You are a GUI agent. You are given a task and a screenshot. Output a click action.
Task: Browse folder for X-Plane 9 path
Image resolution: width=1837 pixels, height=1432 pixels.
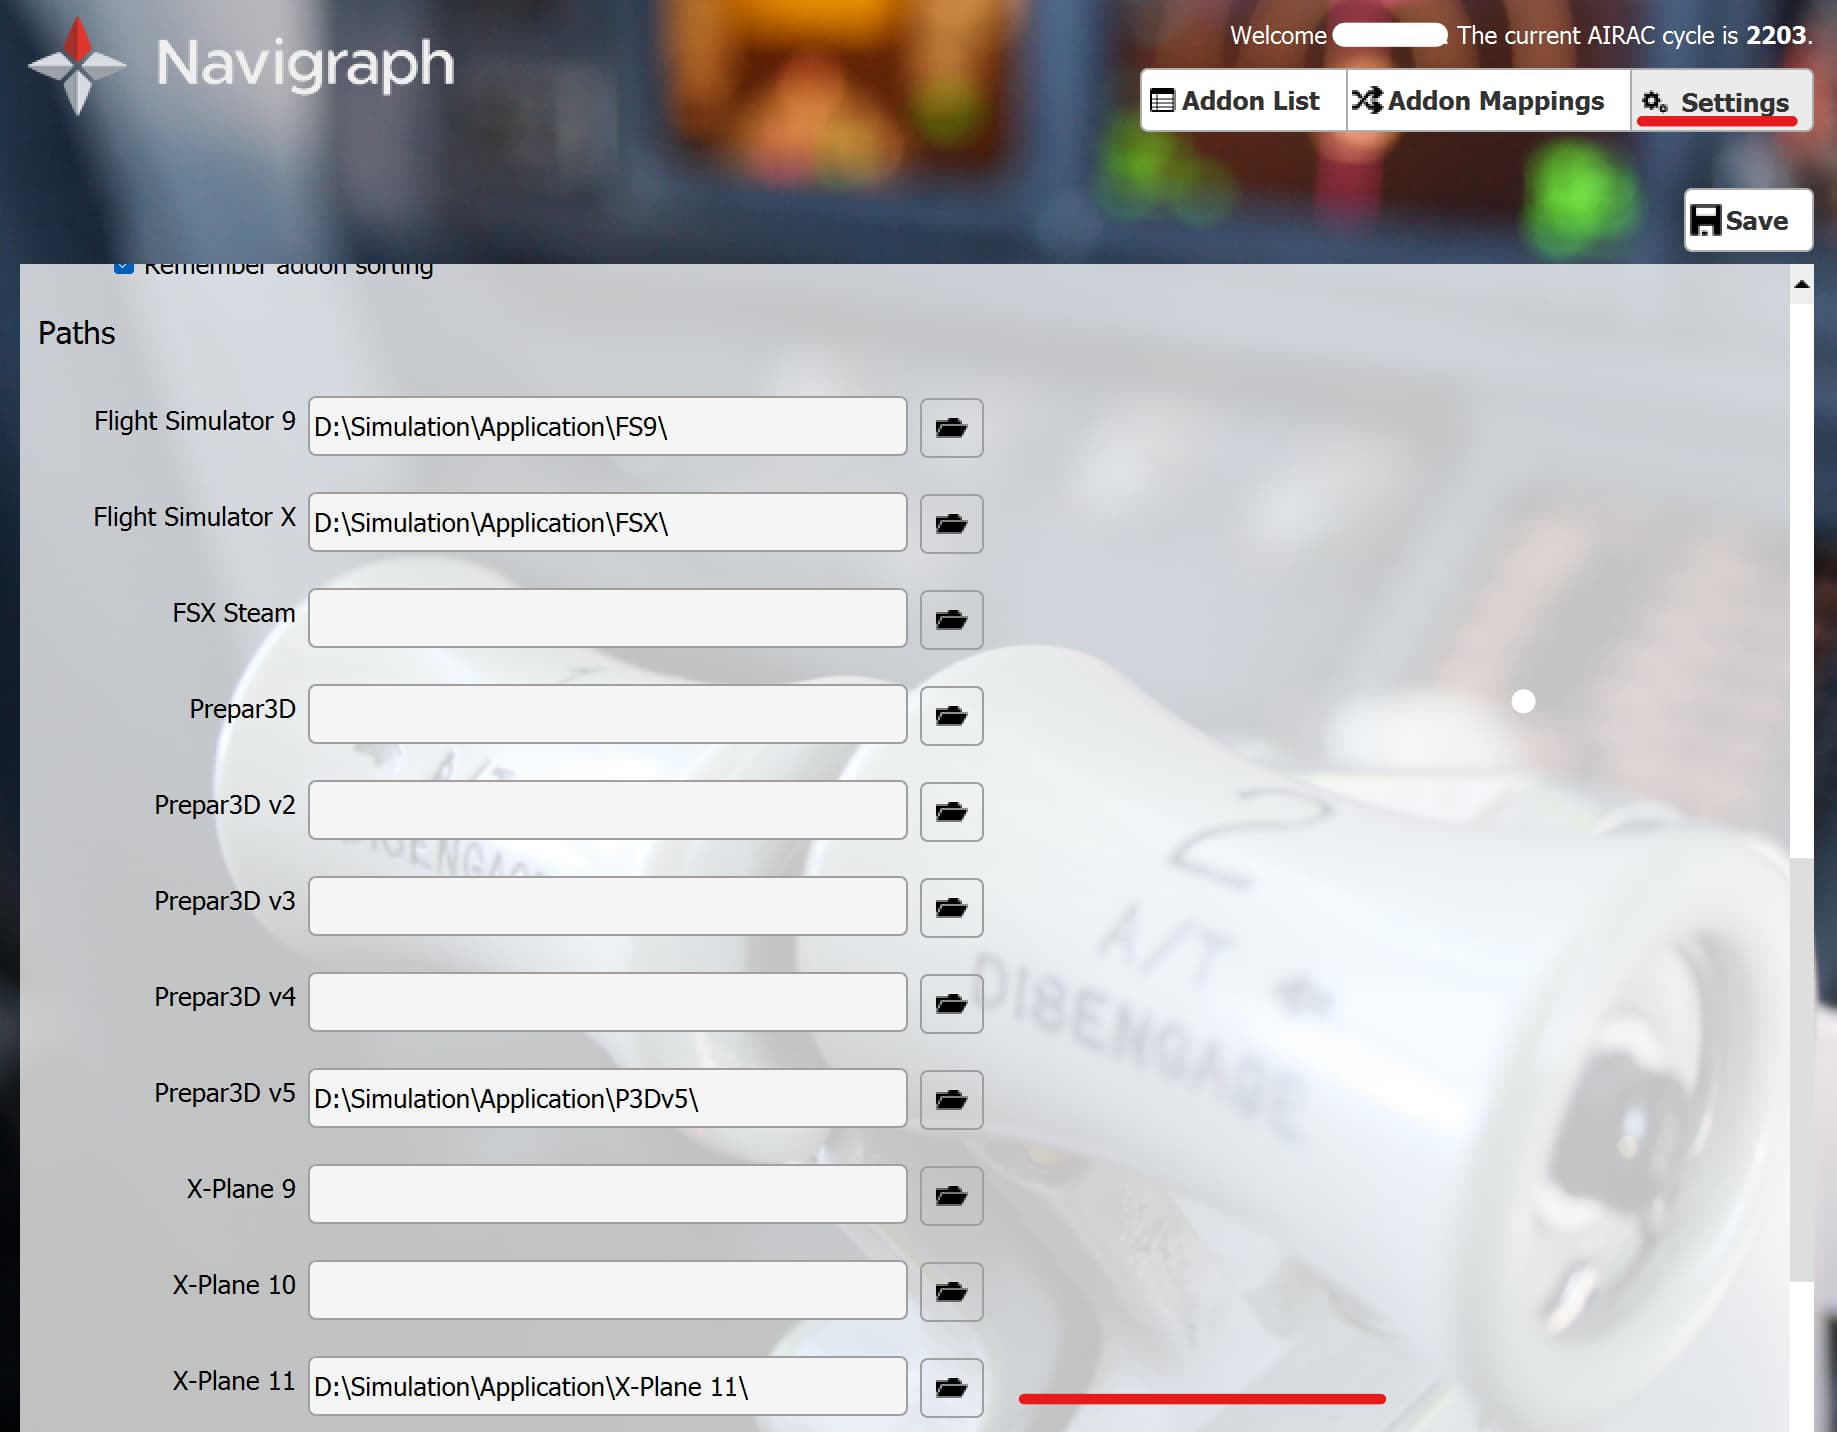tap(951, 1196)
